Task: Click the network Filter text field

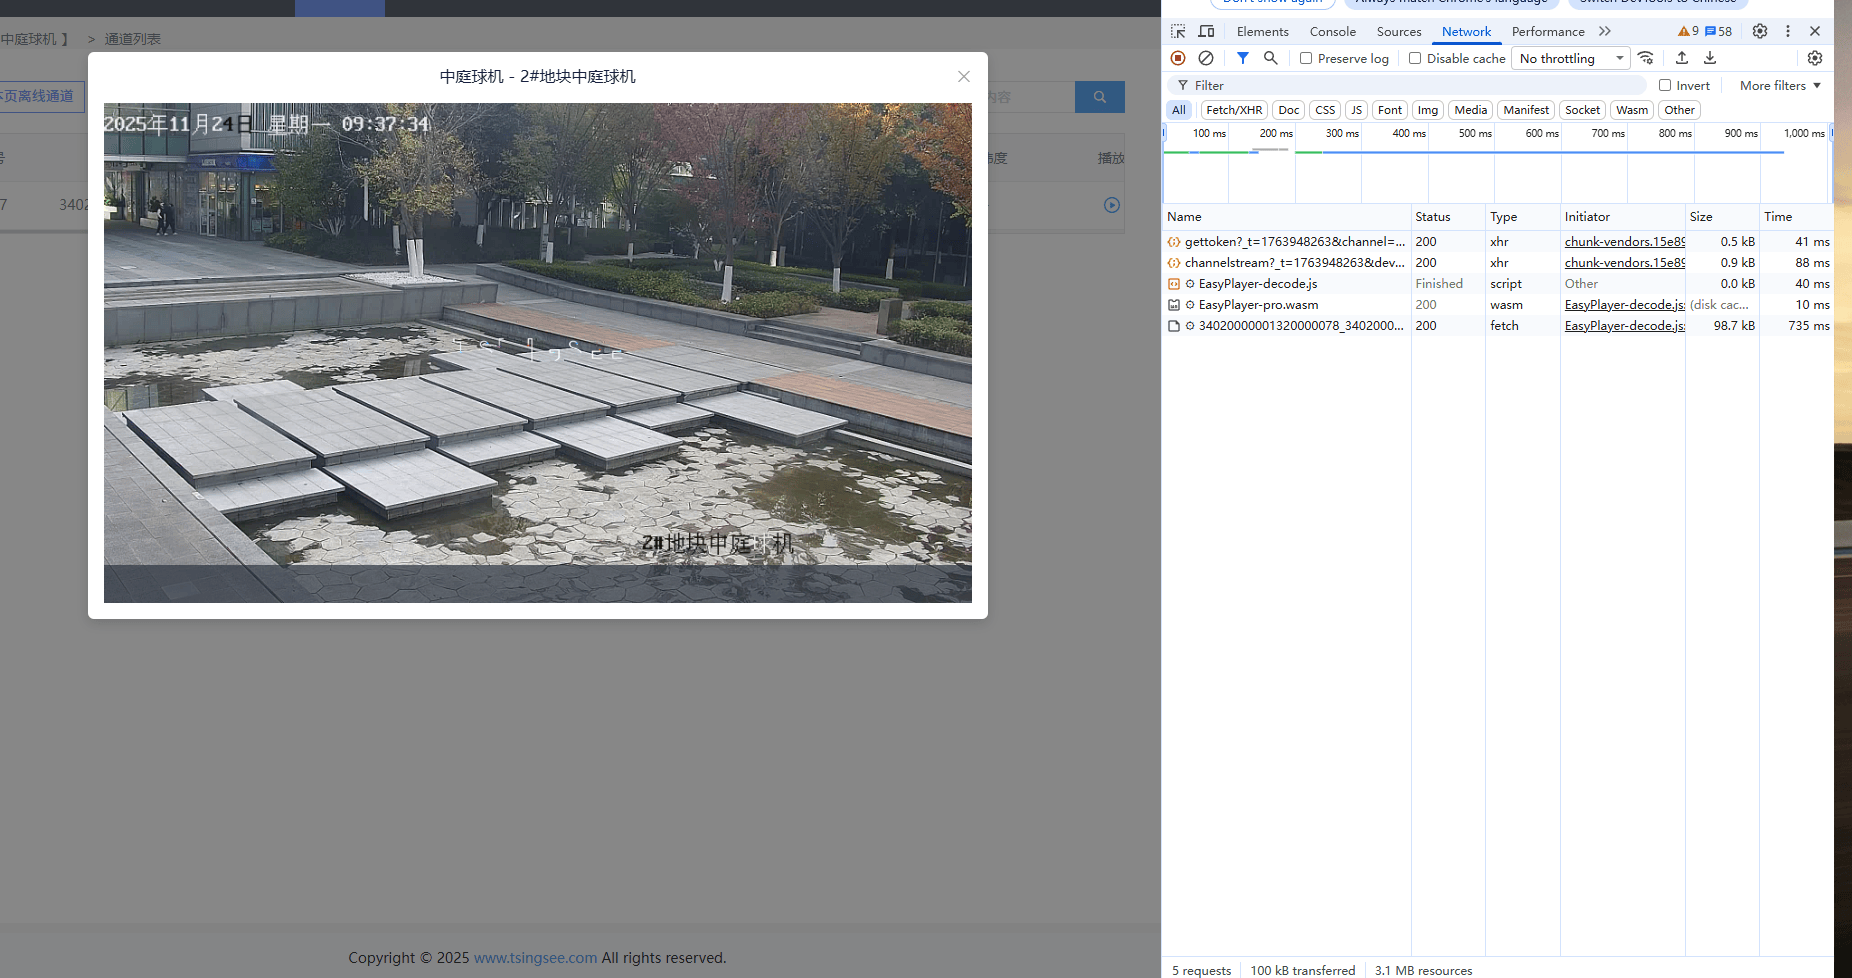Action: click(x=1410, y=86)
